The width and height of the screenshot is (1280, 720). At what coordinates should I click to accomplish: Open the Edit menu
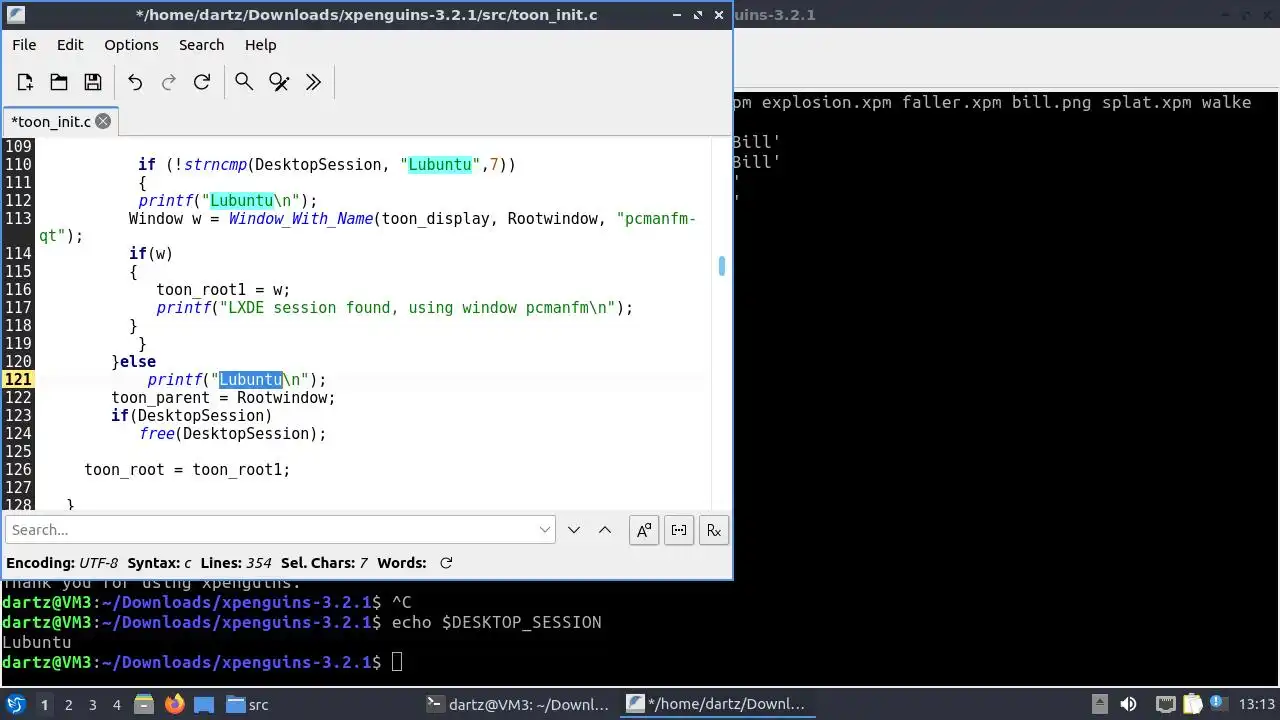click(70, 45)
